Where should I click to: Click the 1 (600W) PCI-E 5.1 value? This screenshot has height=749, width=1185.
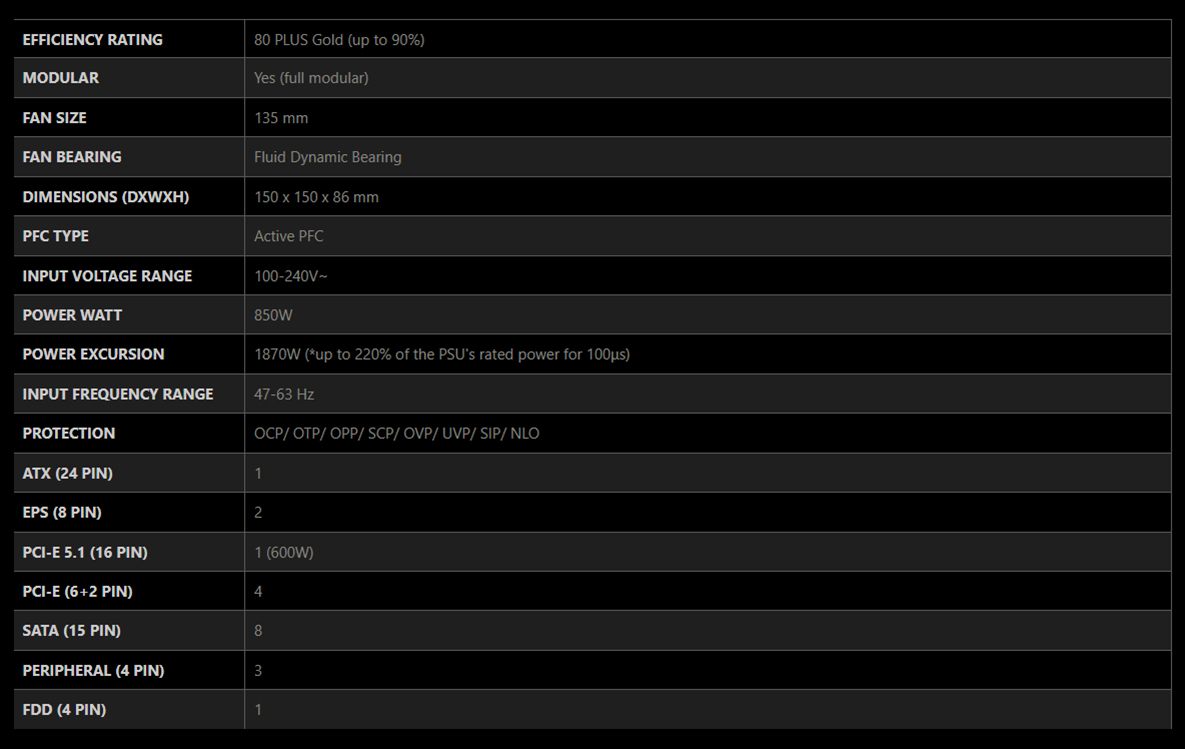284,552
